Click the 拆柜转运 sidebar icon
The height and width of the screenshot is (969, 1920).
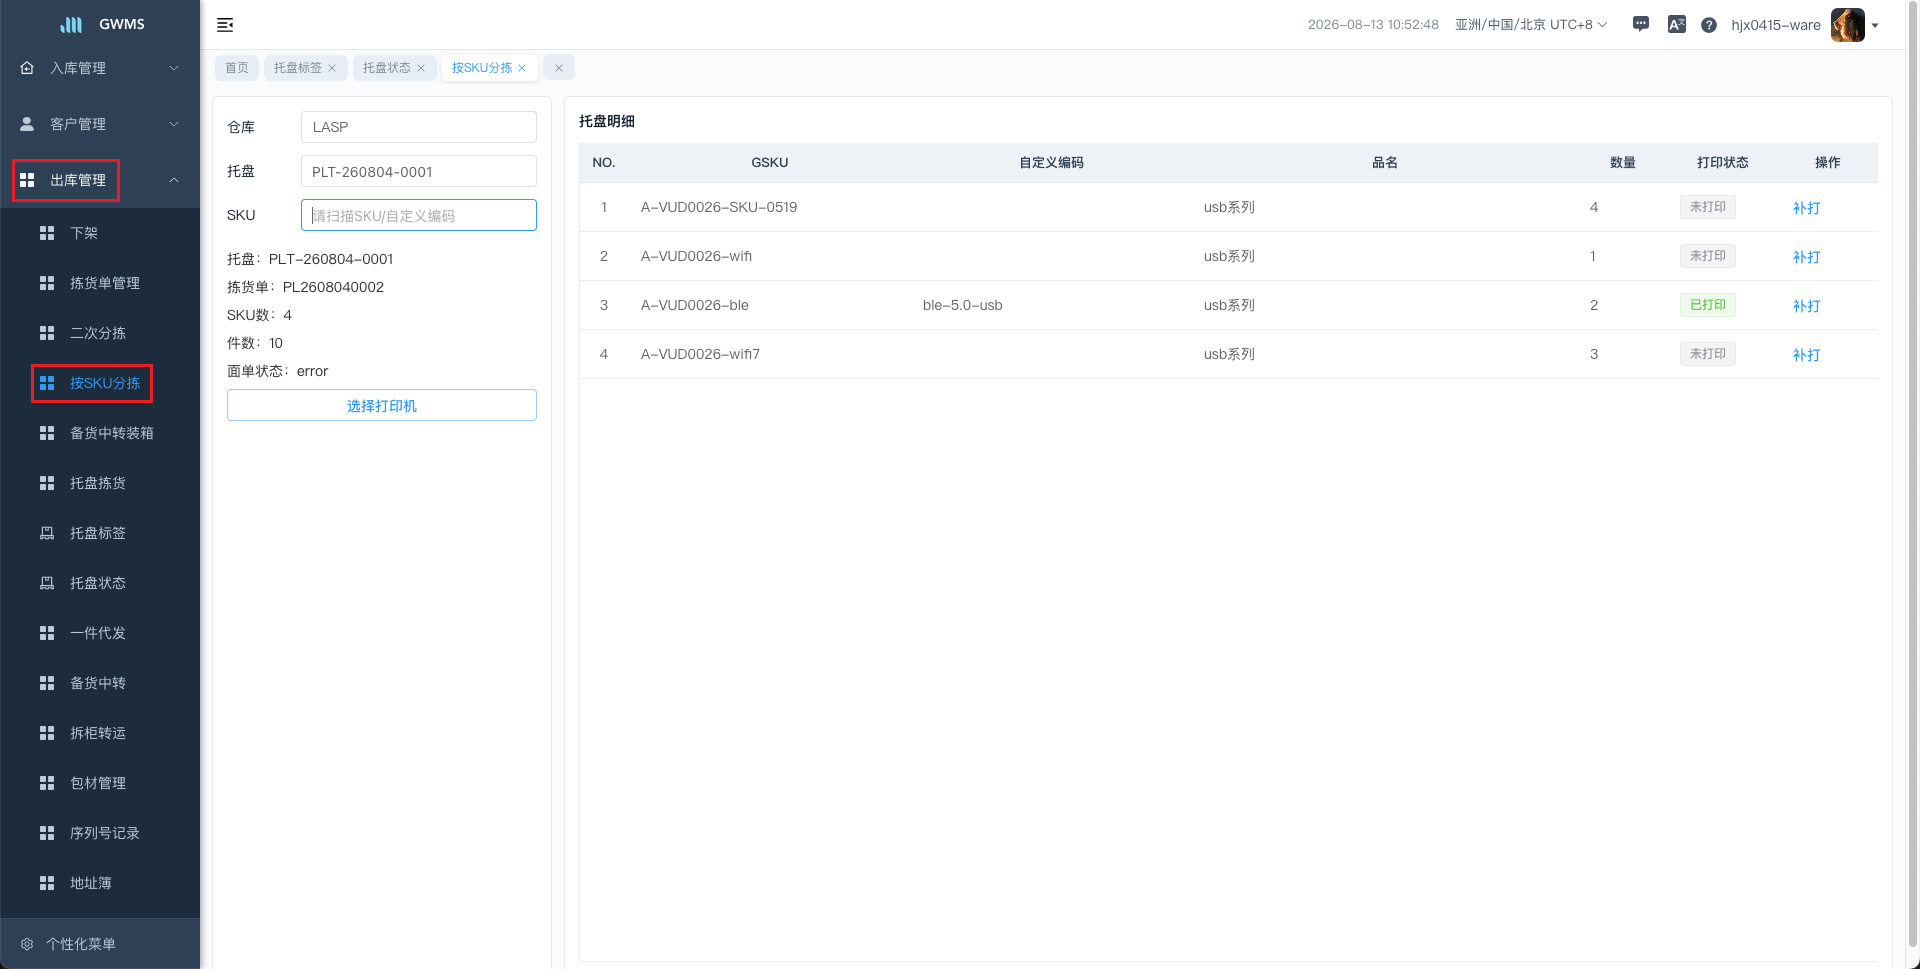47,733
